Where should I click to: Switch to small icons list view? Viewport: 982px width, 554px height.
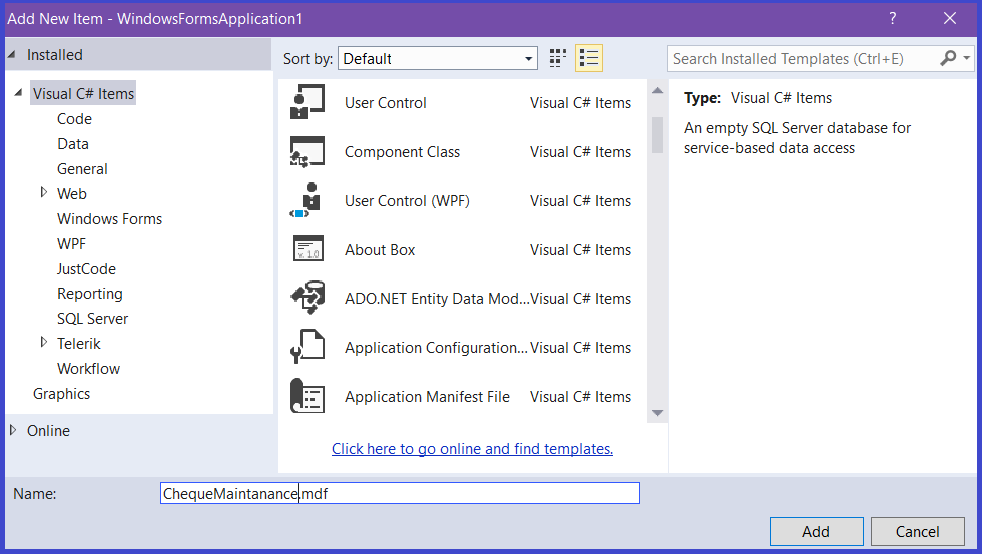[x=589, y=58]
